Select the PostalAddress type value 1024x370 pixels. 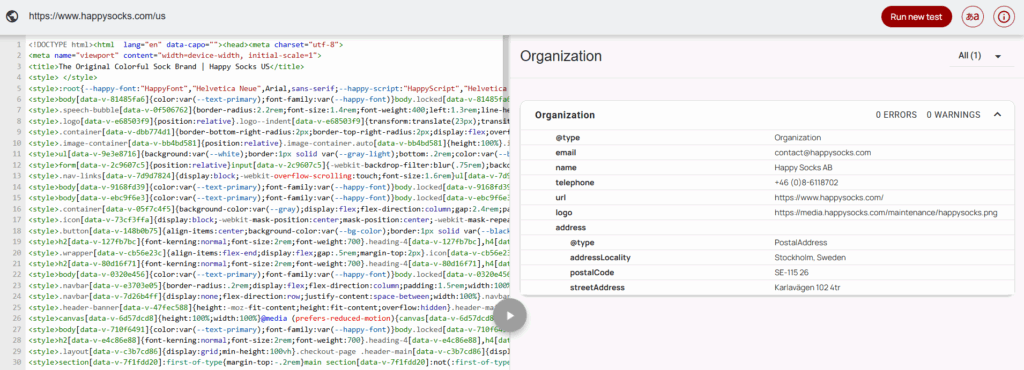click(x=801, y=243)
